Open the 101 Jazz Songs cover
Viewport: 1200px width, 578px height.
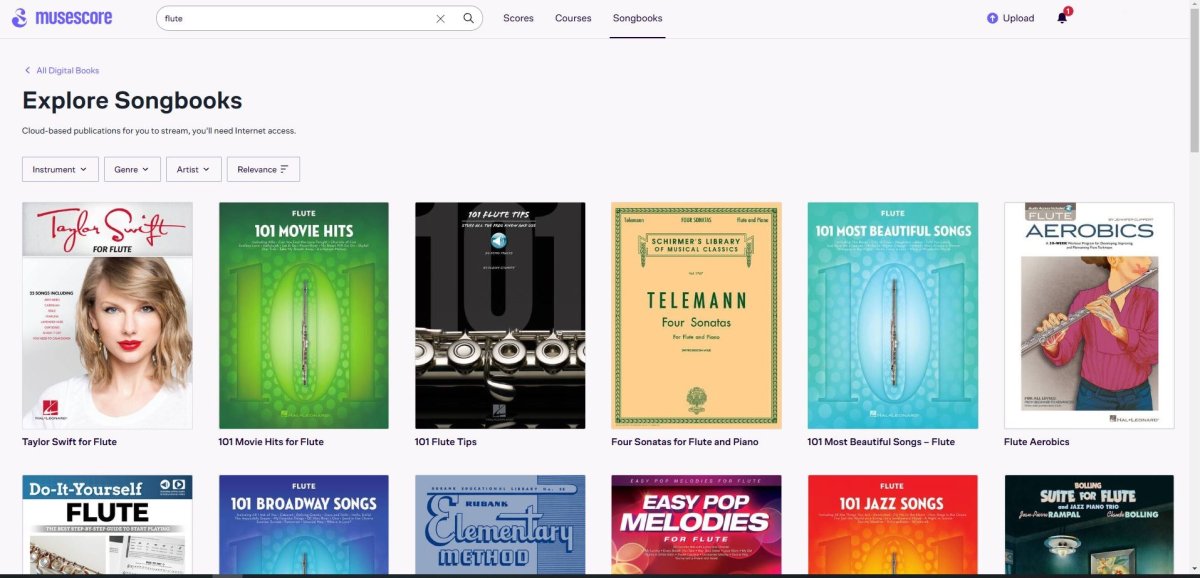[893, 524]
